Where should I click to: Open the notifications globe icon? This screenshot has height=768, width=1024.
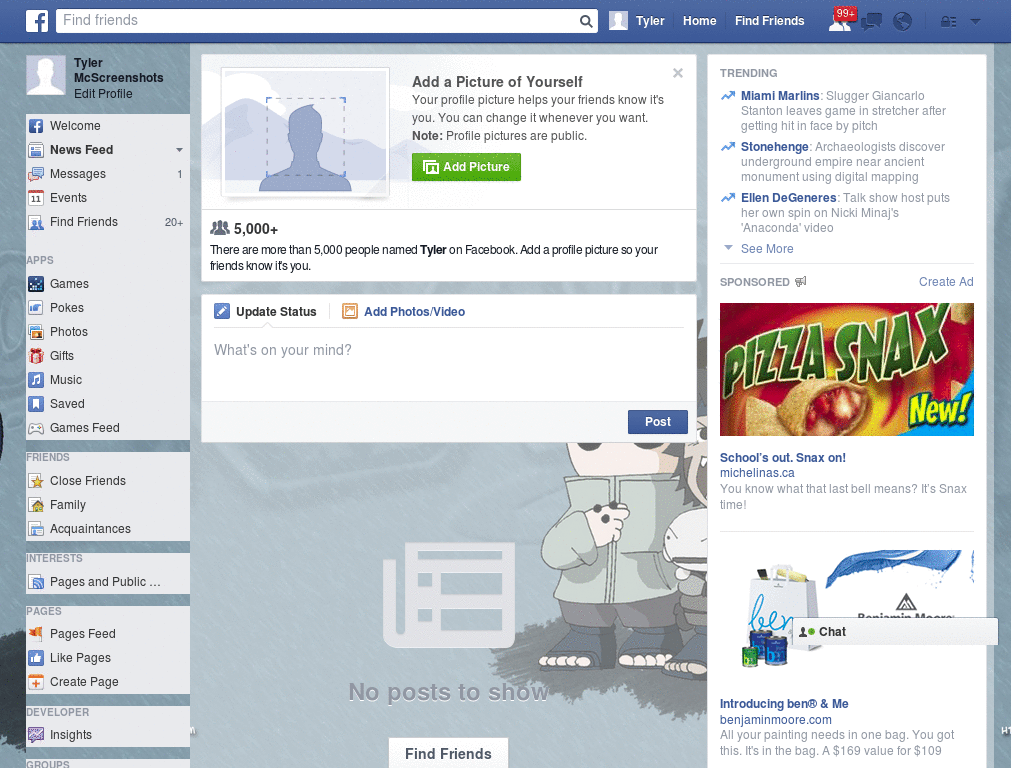[903, 22]
